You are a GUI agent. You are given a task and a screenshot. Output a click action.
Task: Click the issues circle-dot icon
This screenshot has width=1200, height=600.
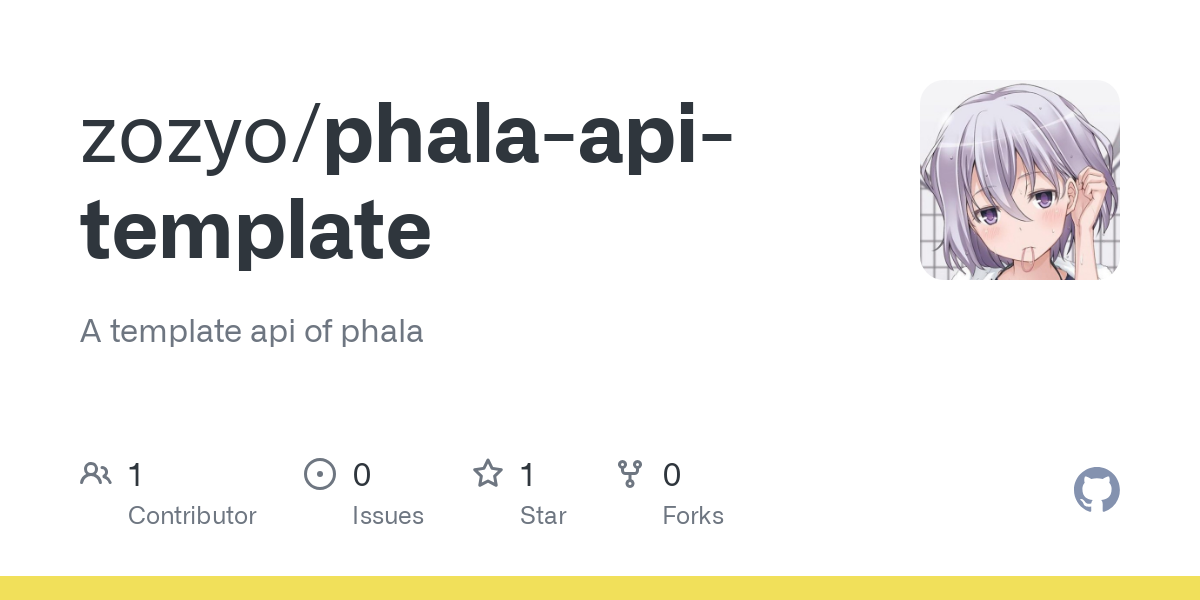click(319, 474)
